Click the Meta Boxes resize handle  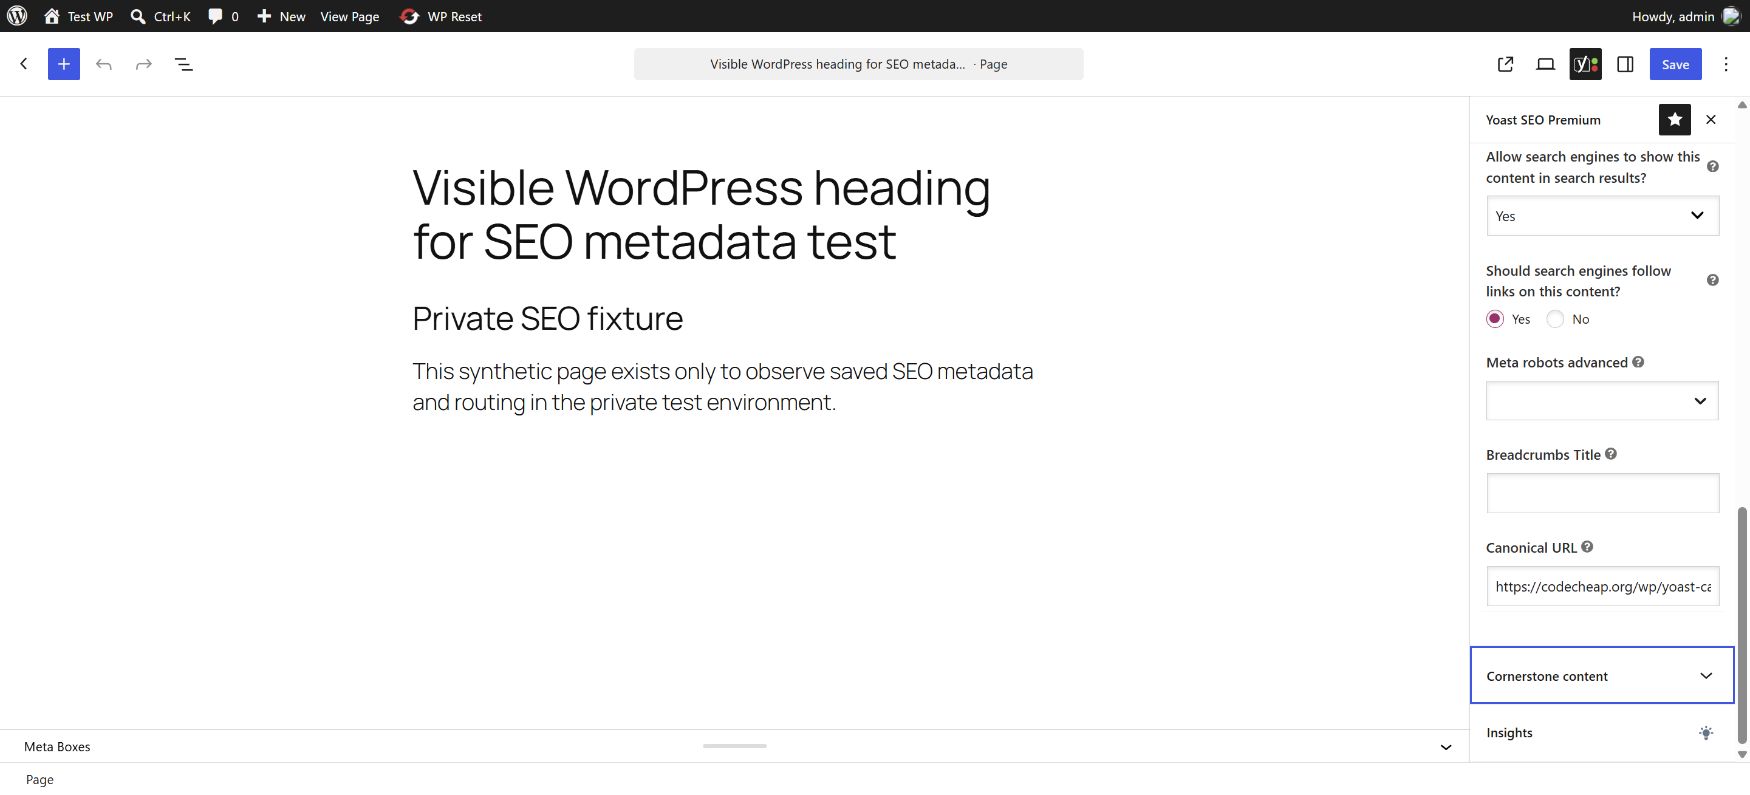735,746
